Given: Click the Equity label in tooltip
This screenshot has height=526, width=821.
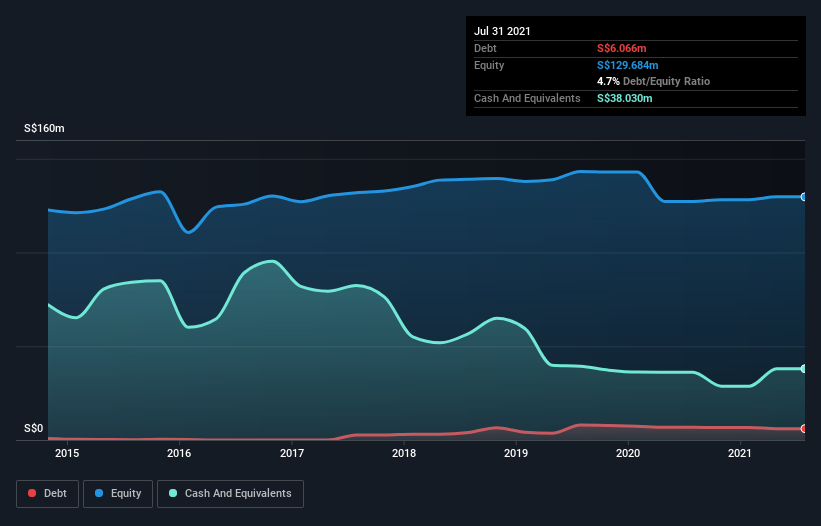Looking at the screenshot, I should [x=489, y=65].
